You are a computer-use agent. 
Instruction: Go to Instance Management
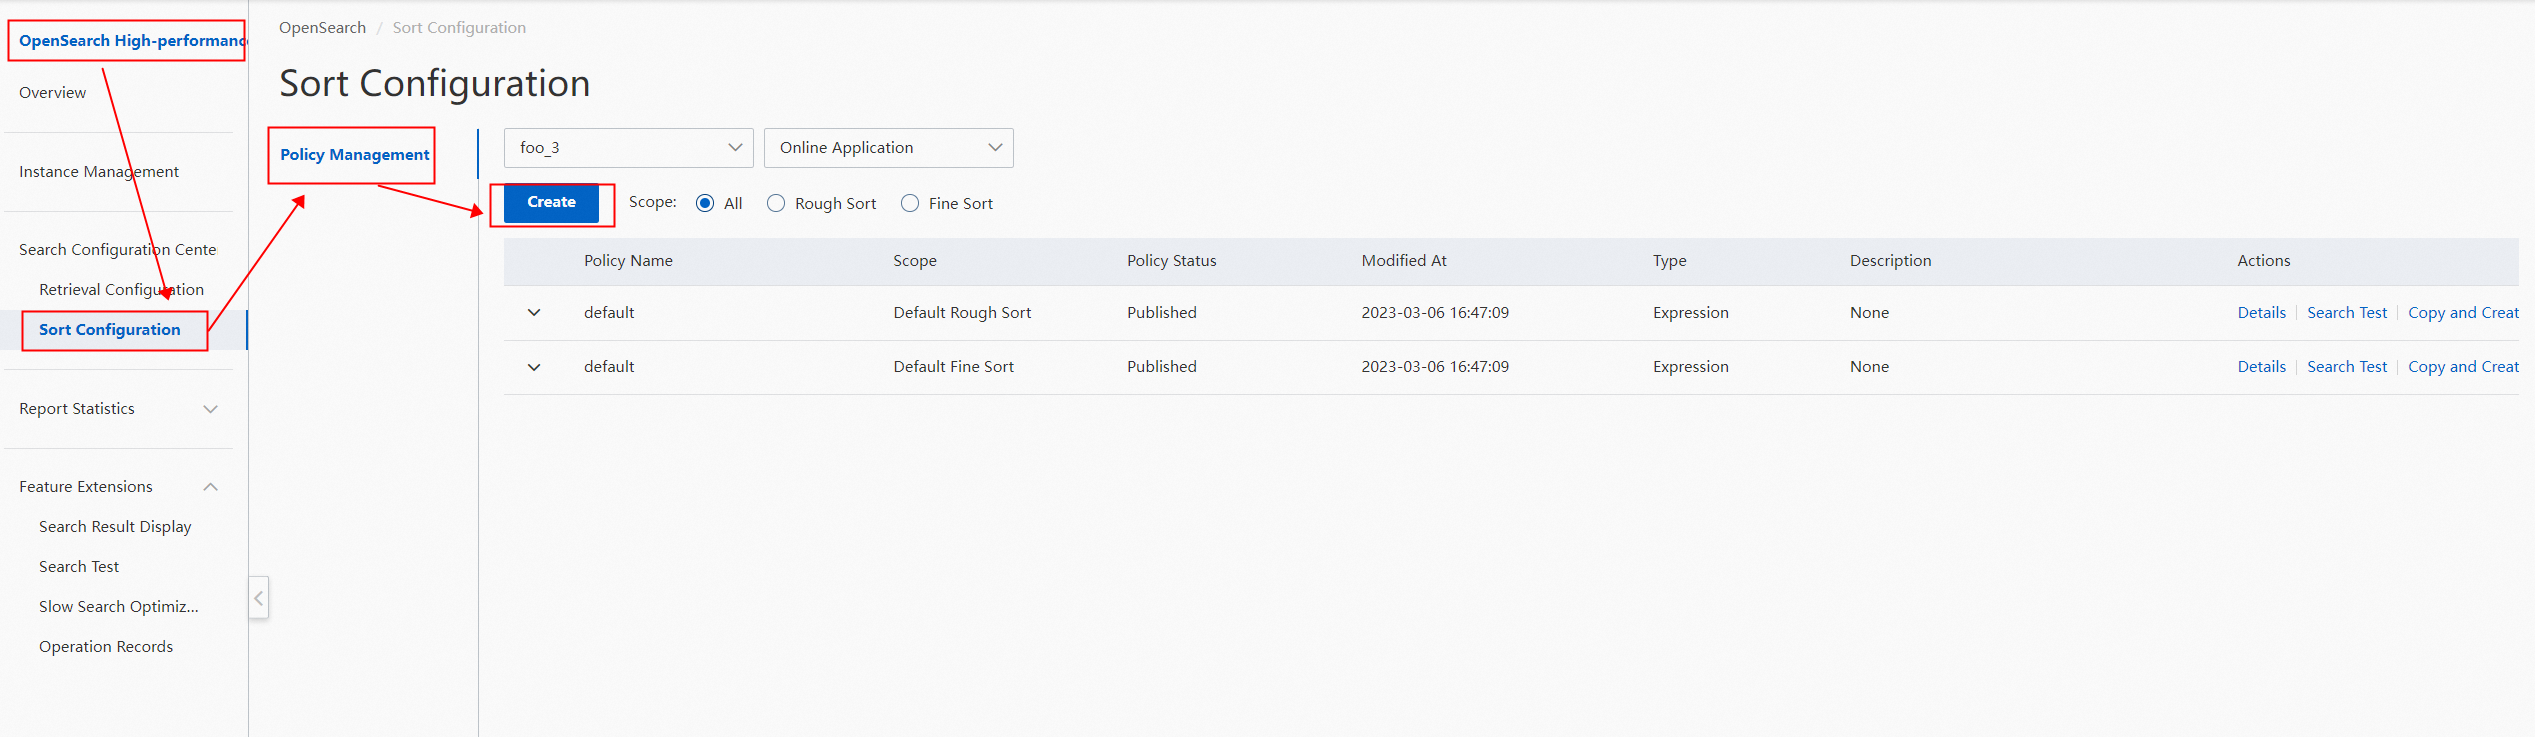point(99,172)
